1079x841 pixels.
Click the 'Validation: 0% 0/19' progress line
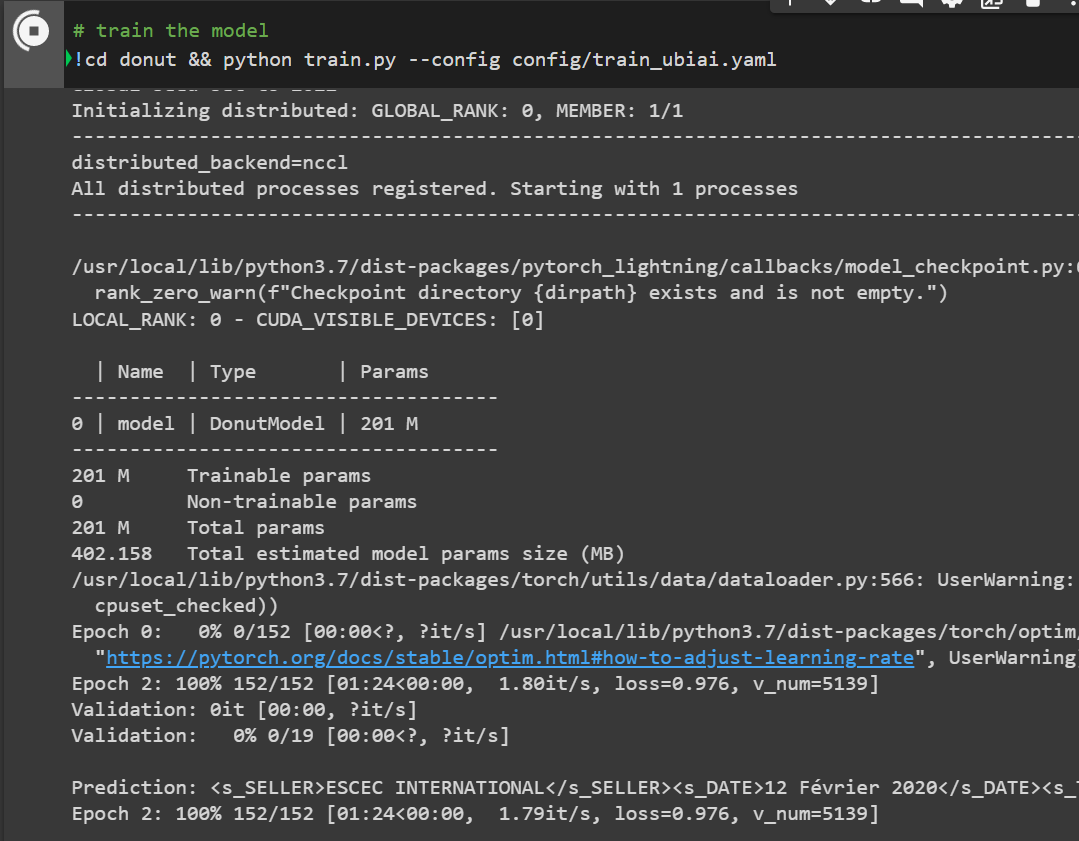click(x=290, y=736)
